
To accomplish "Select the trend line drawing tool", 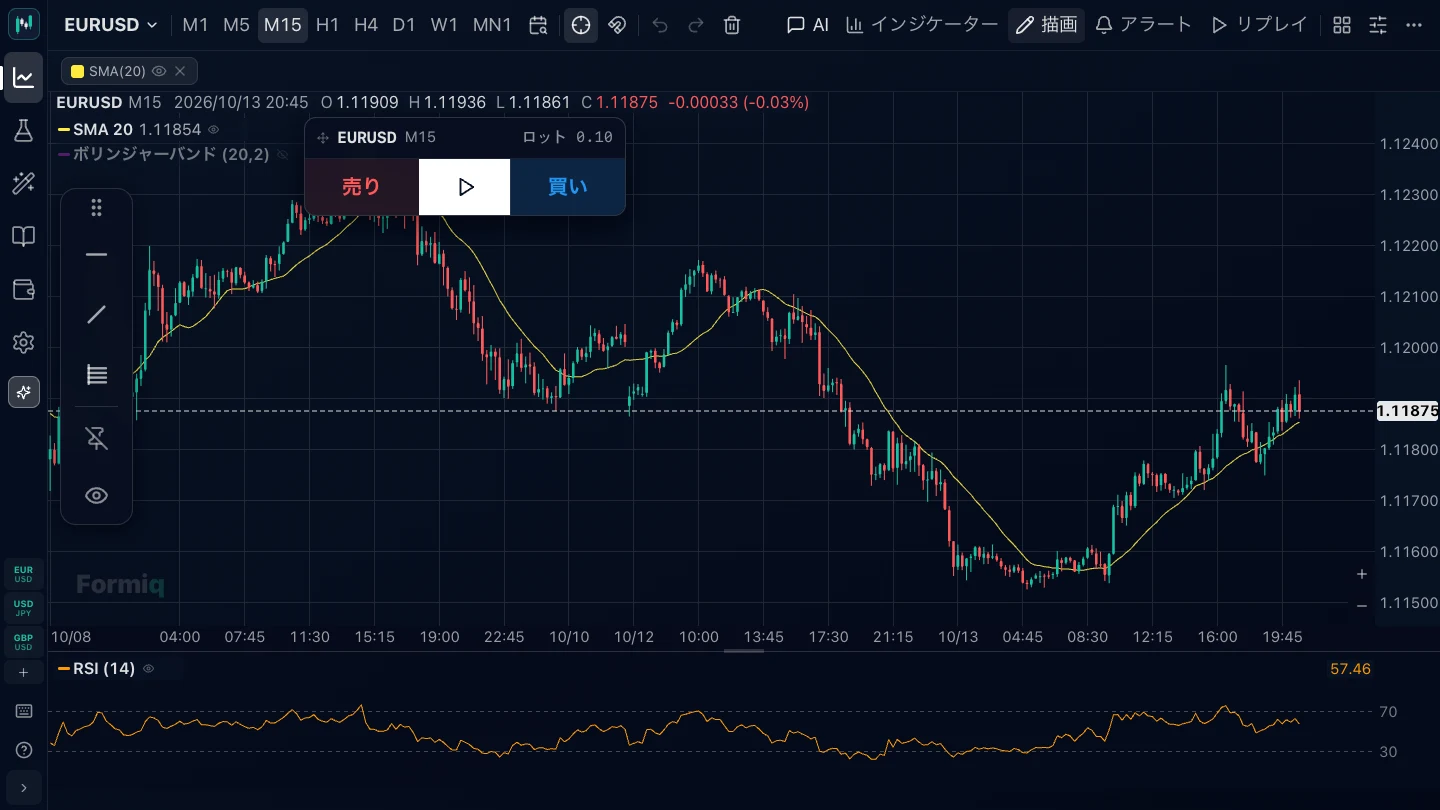I will [x=96, y=315].
